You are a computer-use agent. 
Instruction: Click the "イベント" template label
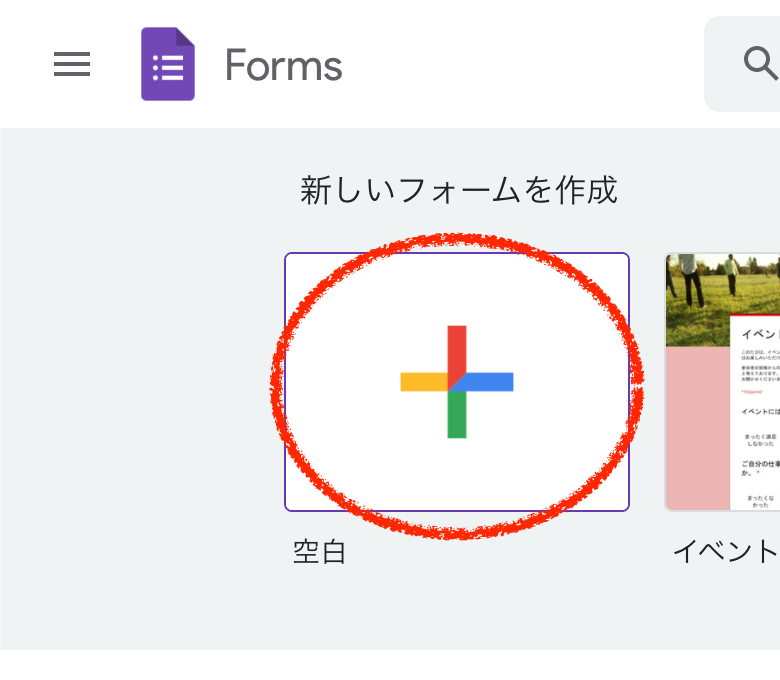[x=725, y=551]
